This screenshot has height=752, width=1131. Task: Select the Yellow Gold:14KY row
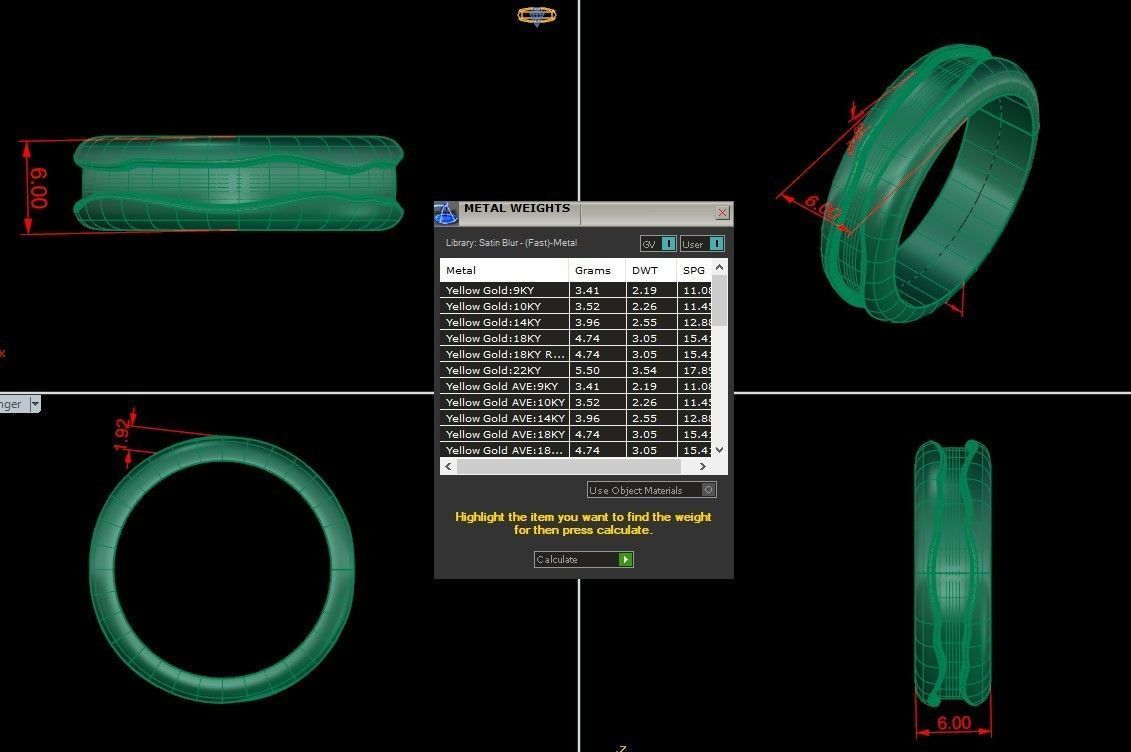tap(576, 322)
